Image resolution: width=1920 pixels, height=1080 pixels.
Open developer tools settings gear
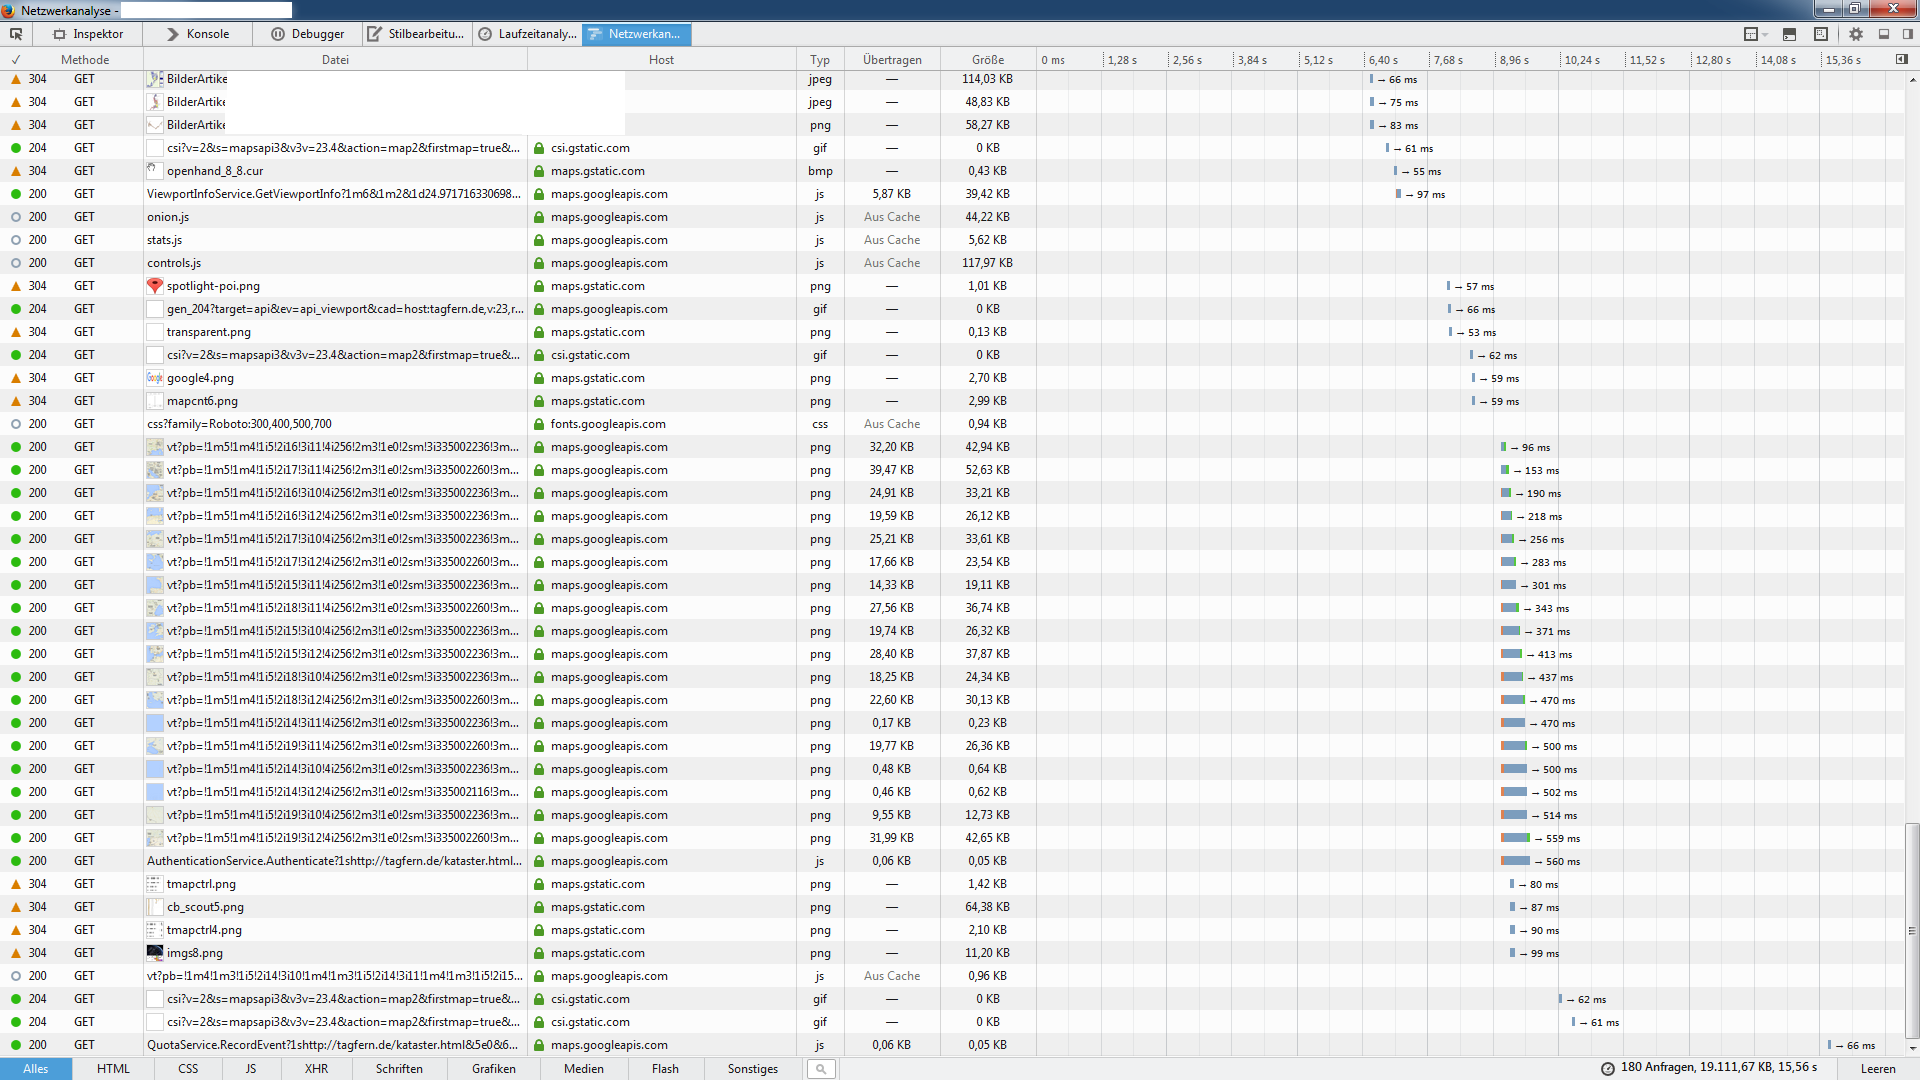coord(1856,34)
